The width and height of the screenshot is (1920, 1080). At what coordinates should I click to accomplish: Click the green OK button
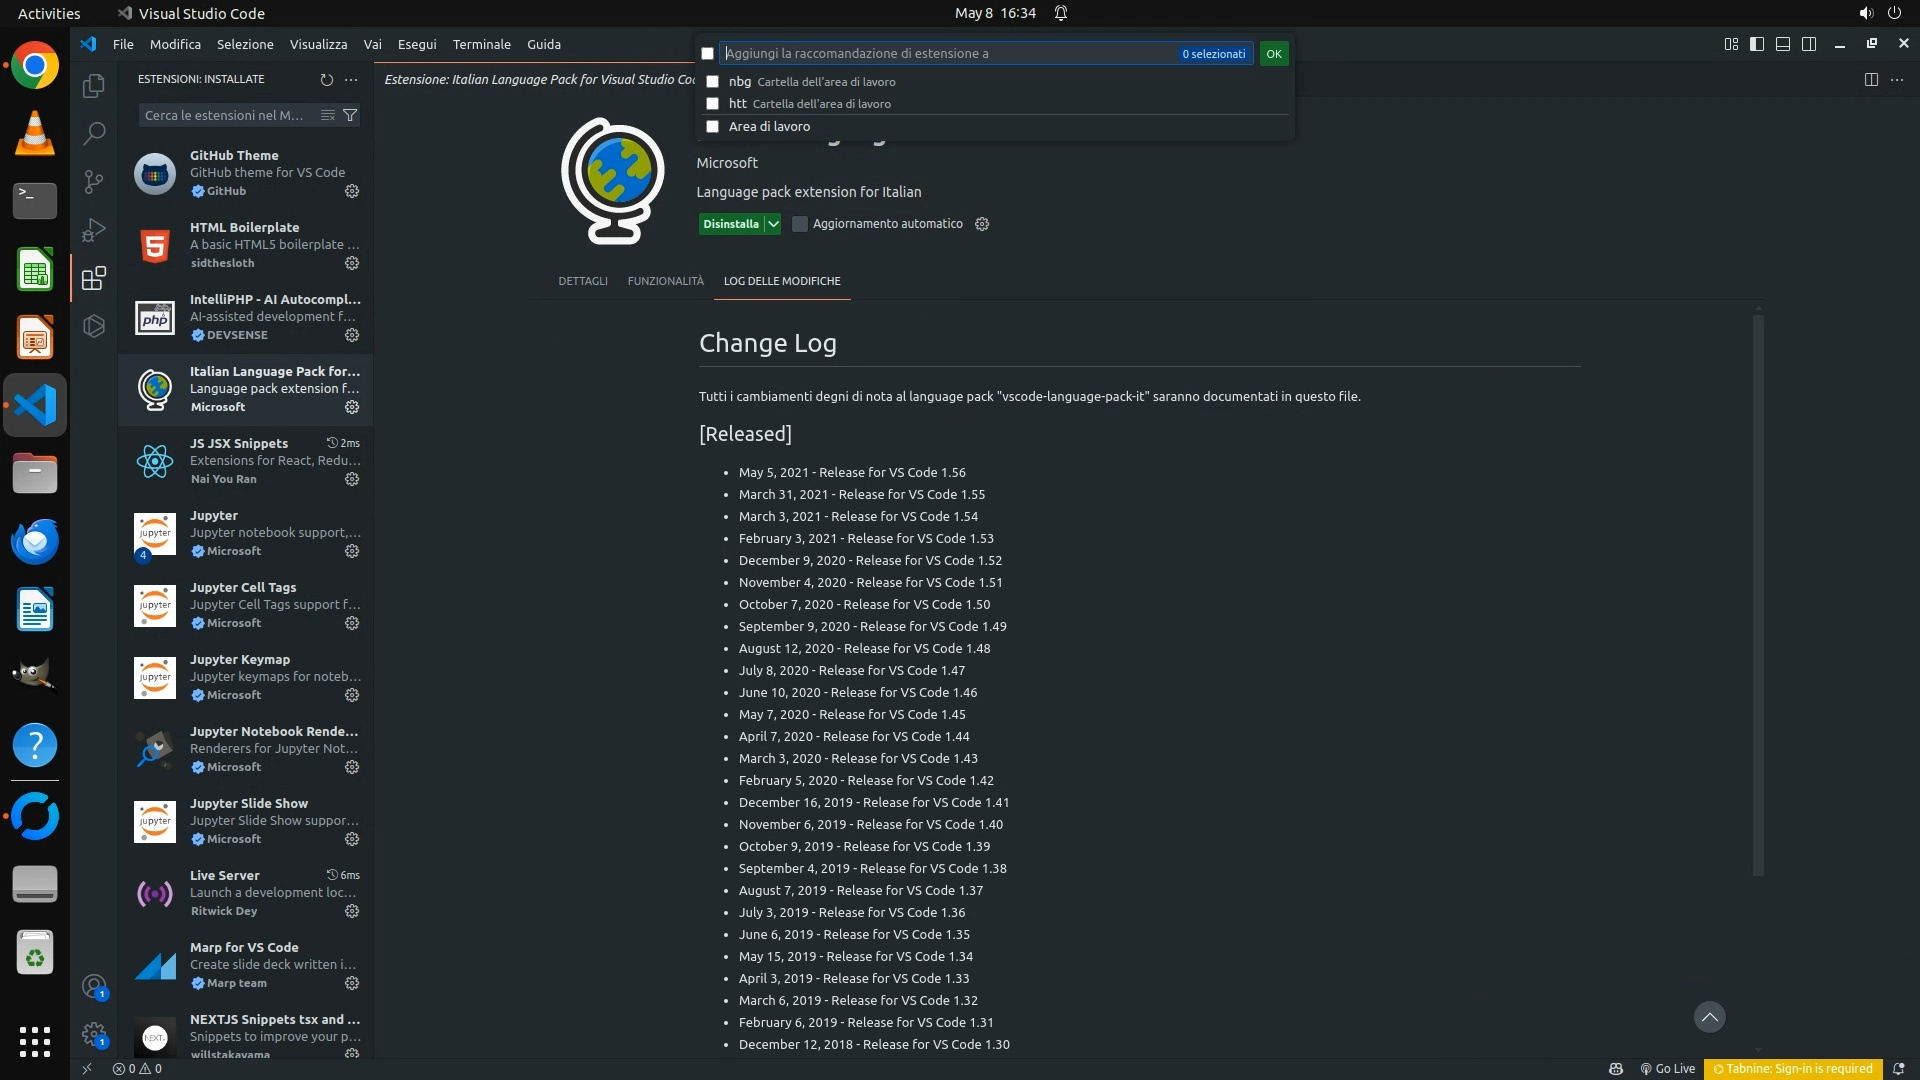click(x=1273, y=54)
